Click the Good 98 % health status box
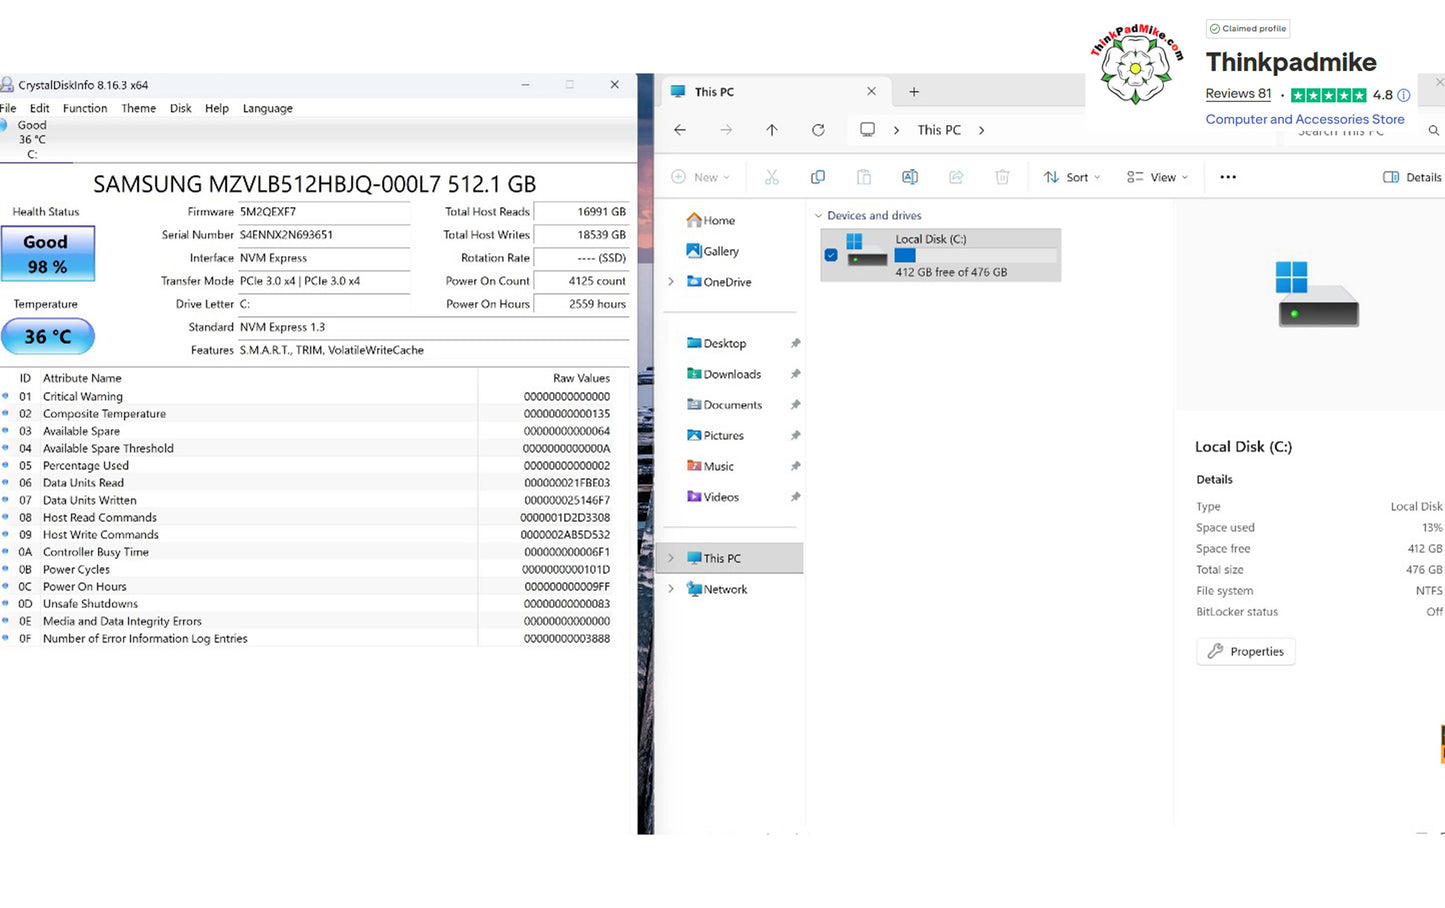Viewport: 1445px width, 908px height. click(x=47, y=254)
